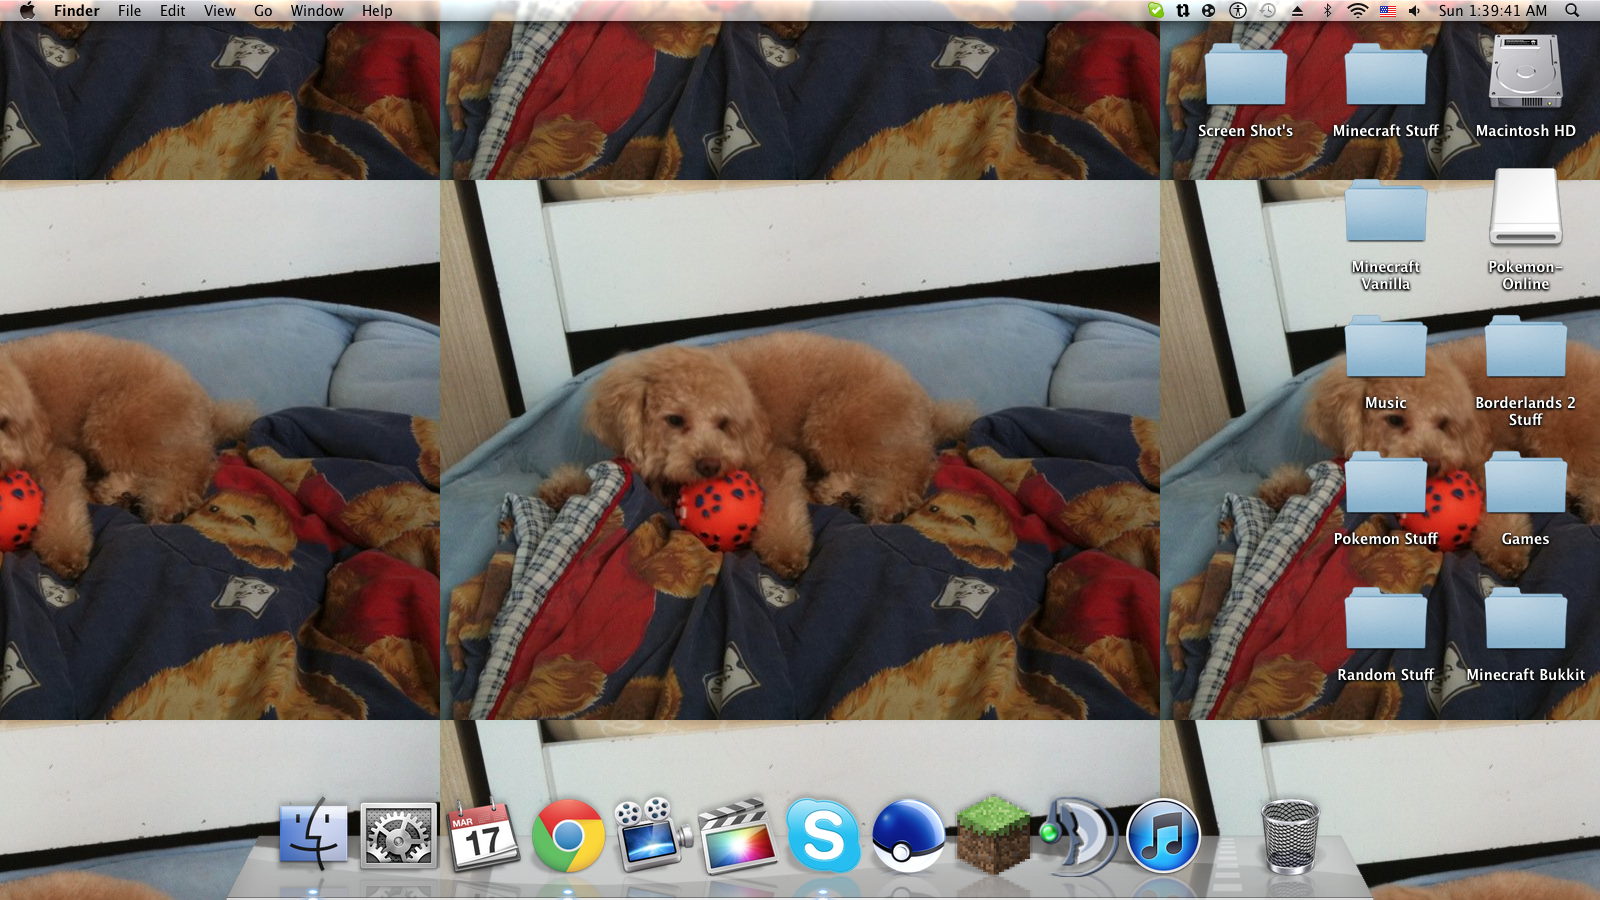Open the screen recording app with film reel icon

pos(653,834)
